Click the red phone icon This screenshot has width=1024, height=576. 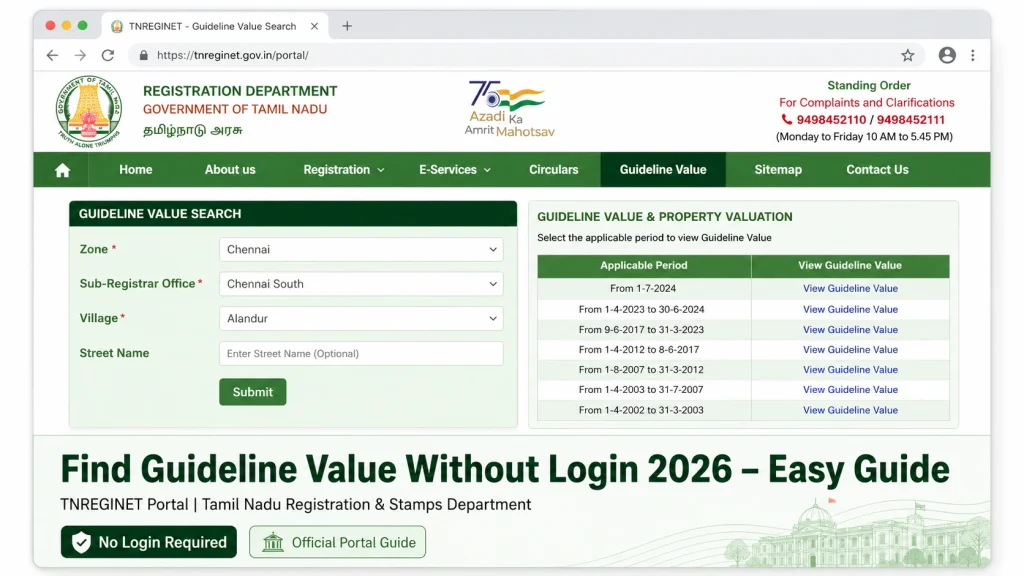coord(786,120)
